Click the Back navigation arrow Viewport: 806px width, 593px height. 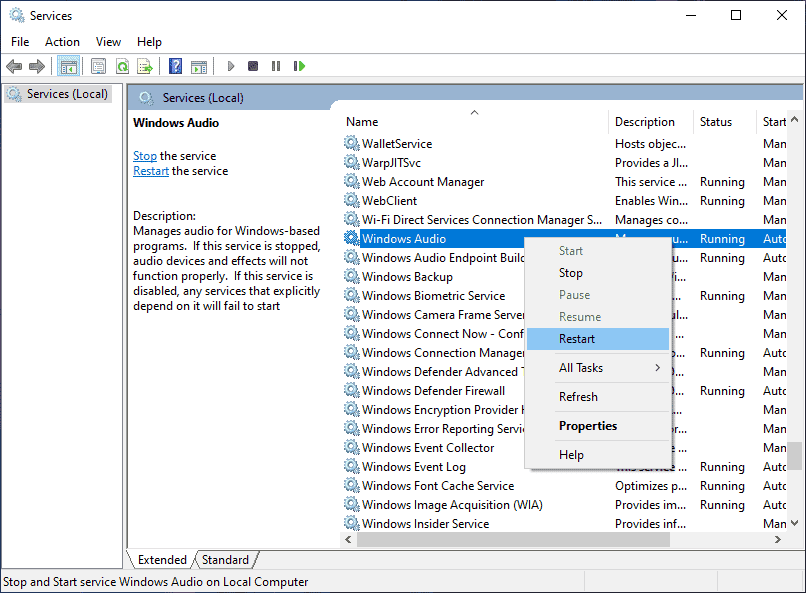pos(14,66)
